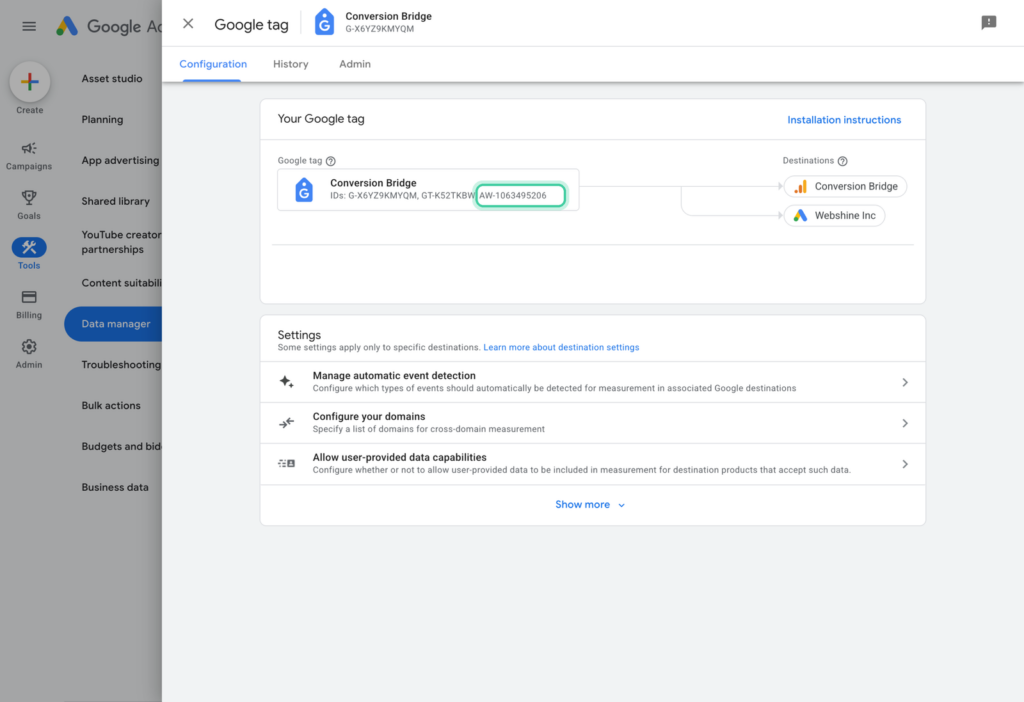This screenshot has height=702, width=1024.
Task: Expand Allow user-provided data capabilities chevron
Action: coord(905,464)
